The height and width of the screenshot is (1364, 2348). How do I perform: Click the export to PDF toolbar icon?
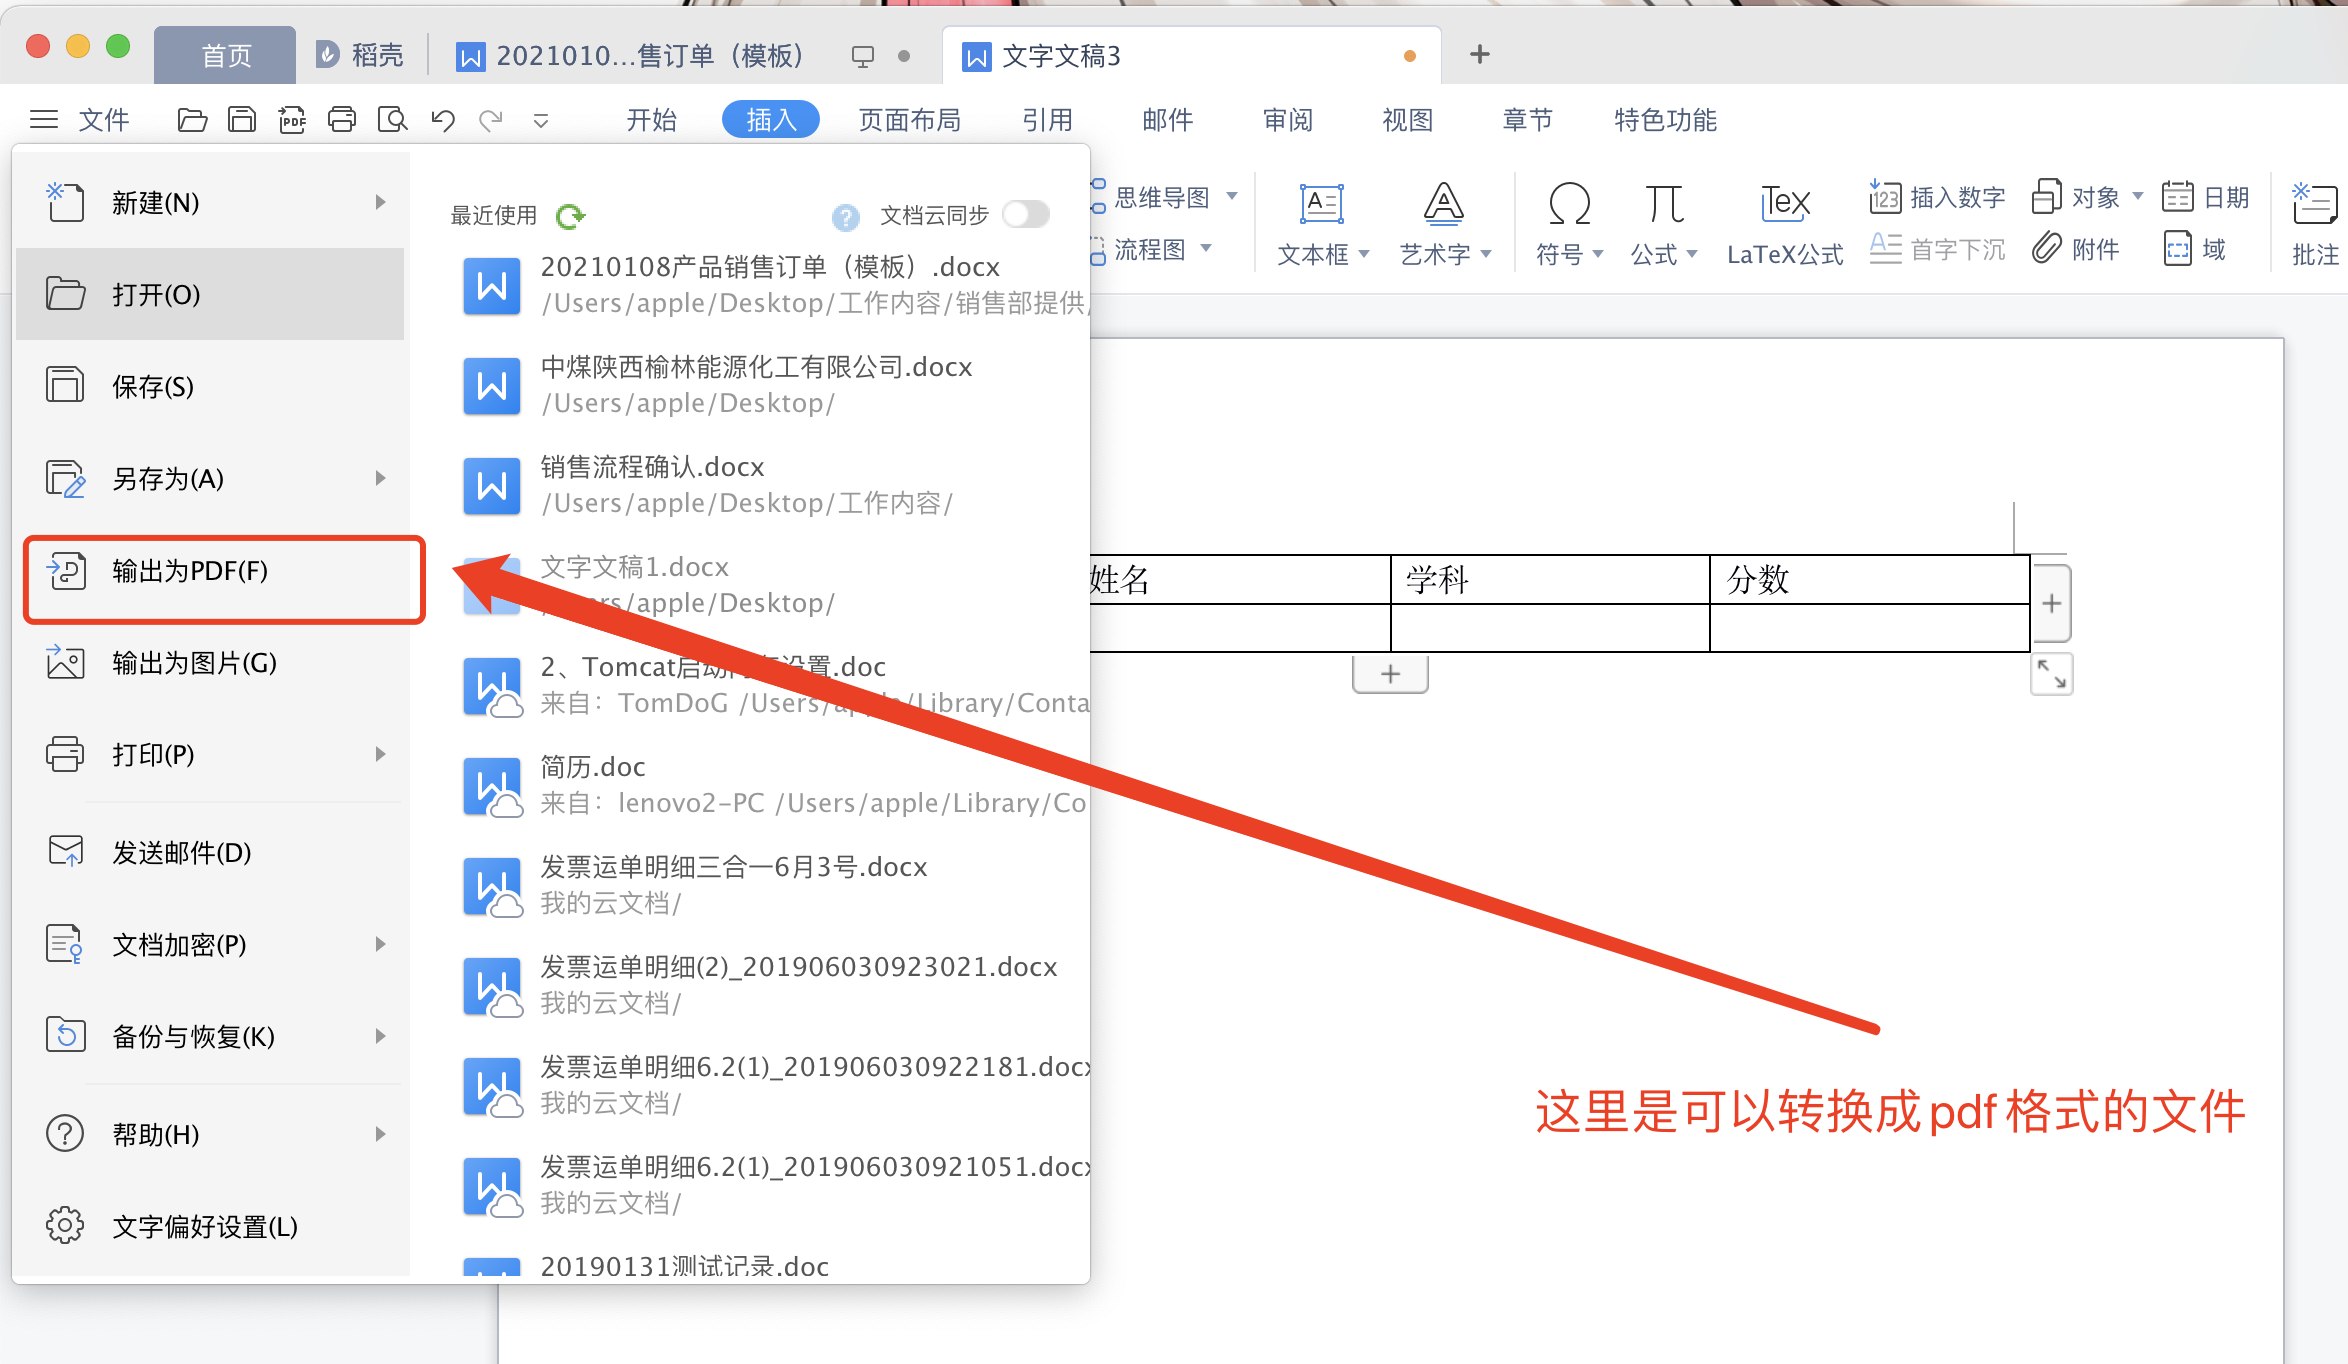292,120
